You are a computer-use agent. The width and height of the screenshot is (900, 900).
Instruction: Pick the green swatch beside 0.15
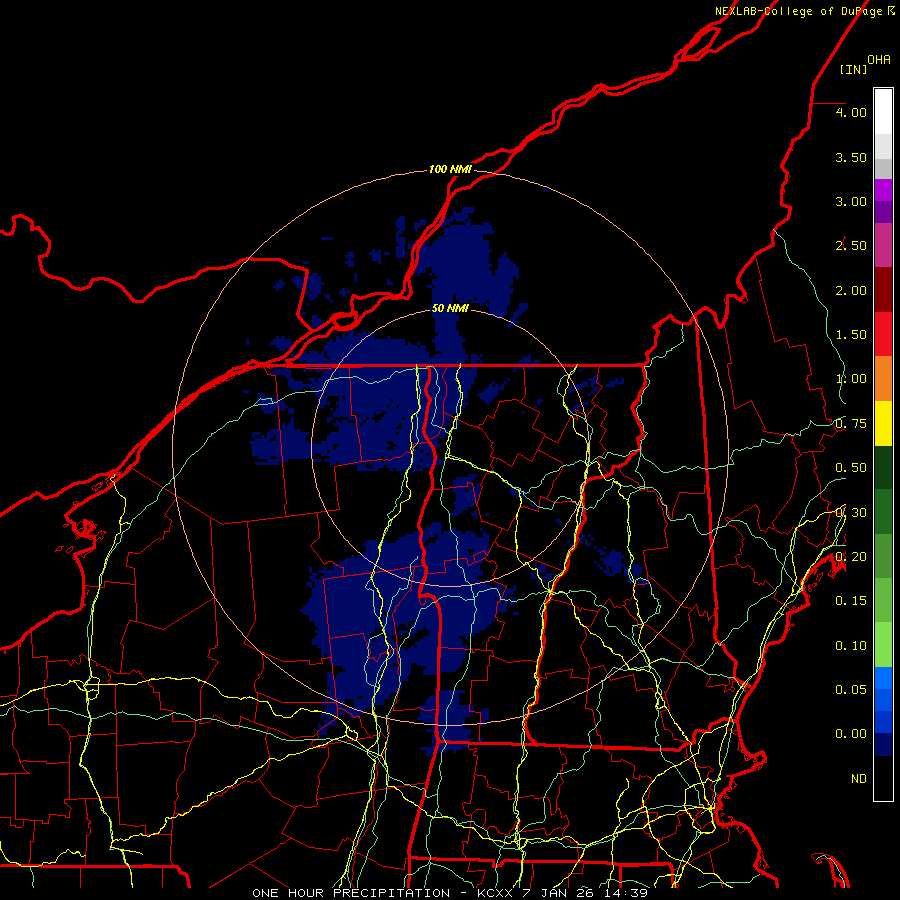pyautogui.click(x=883, y=600)
